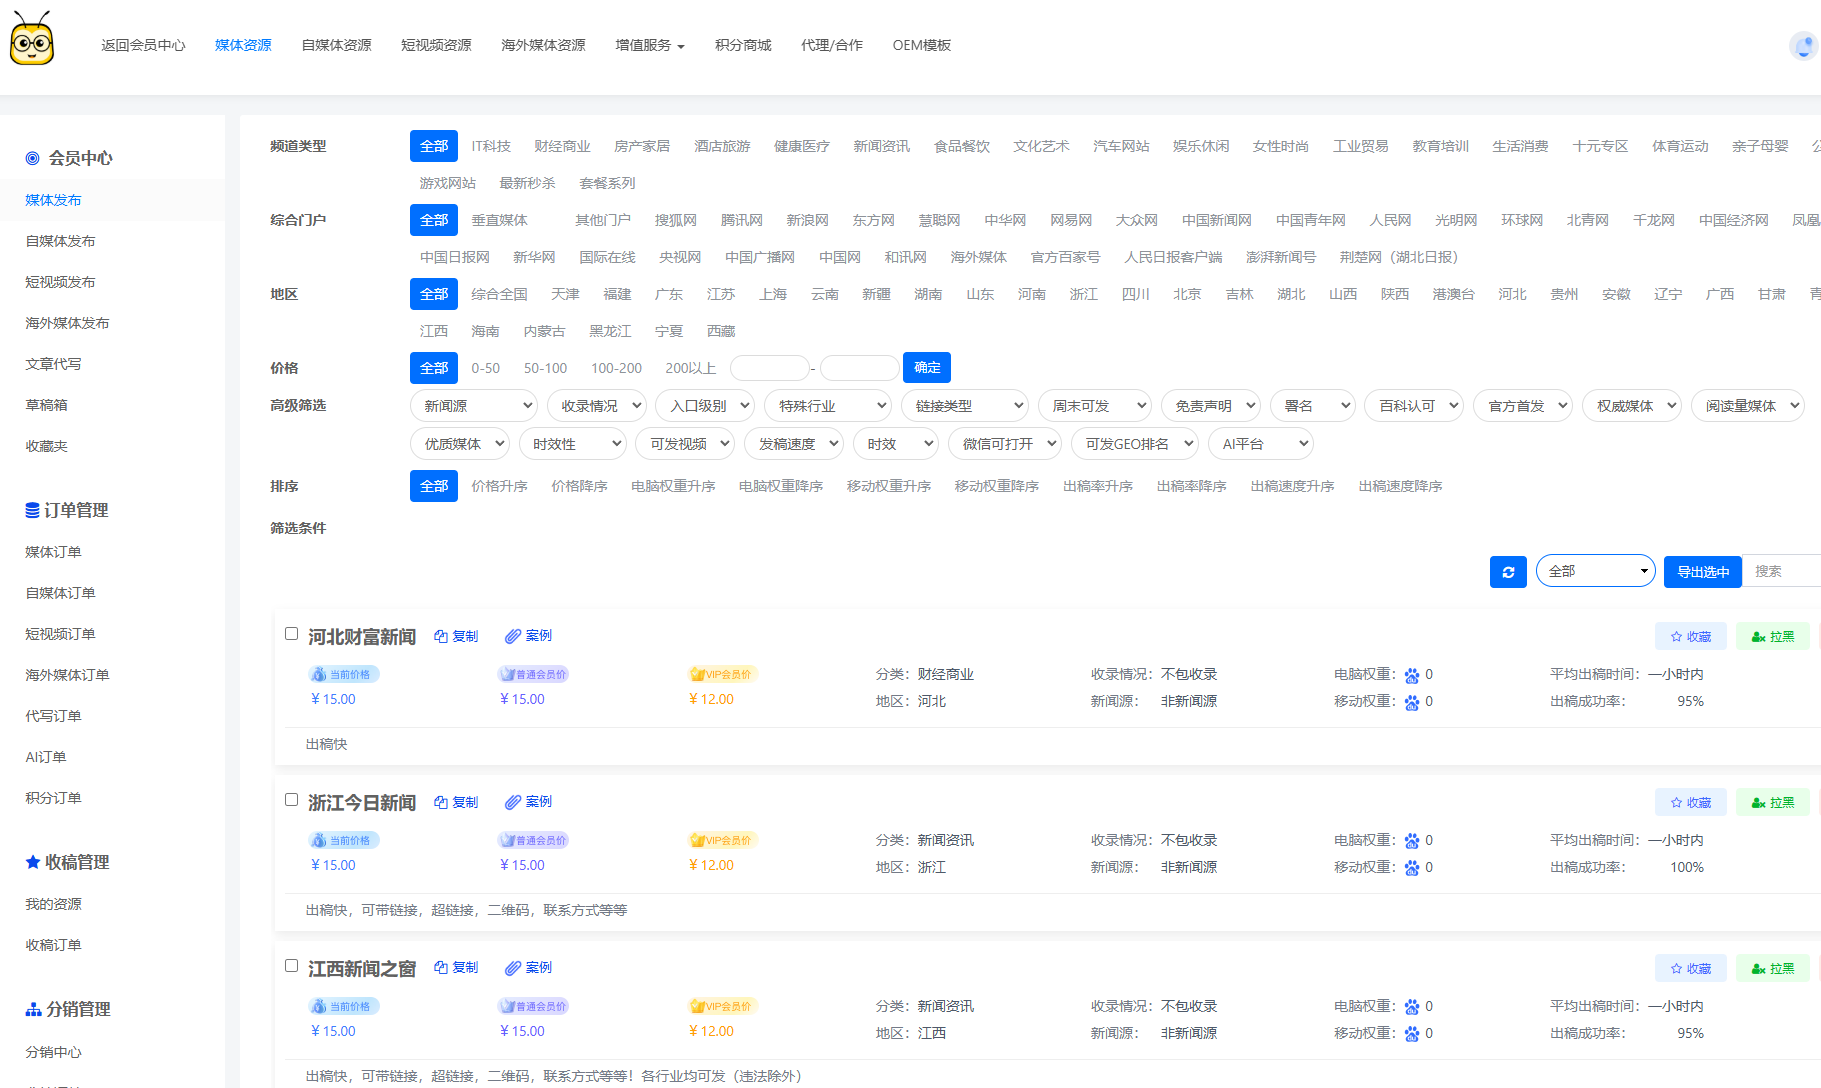Click the 普通会员价 badge for 江西新闻之窗
Viewport: 1821px width, 1088px height.
click(x=535, y=1006)
